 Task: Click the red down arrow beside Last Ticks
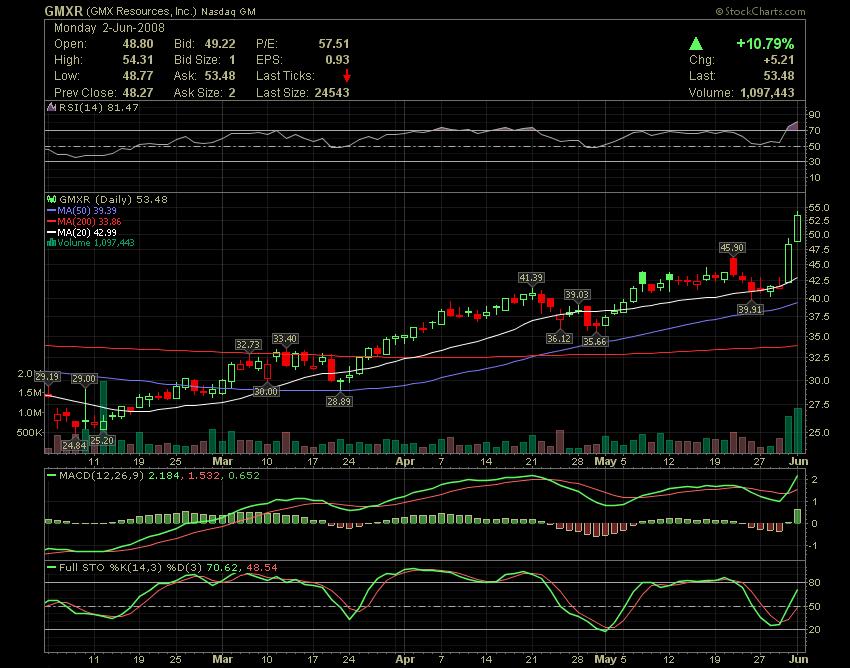[347, 76]
